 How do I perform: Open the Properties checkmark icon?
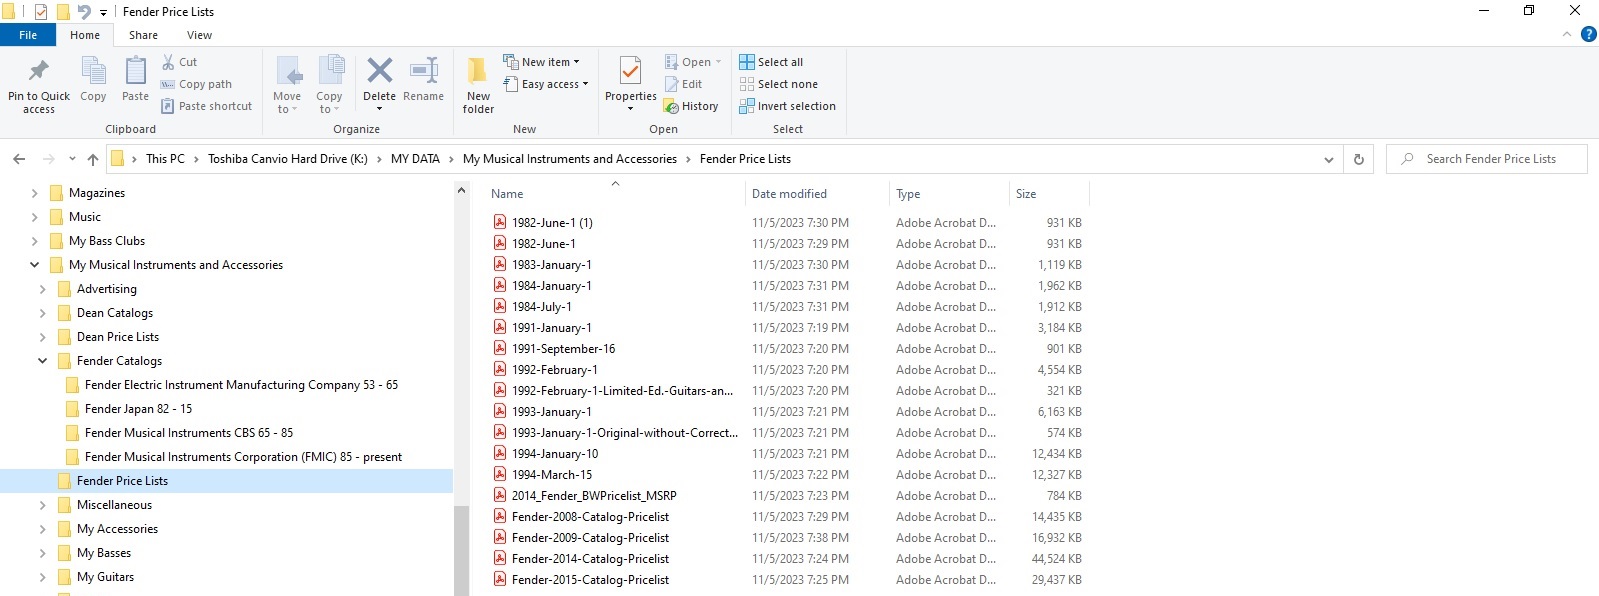pos(630,72)
